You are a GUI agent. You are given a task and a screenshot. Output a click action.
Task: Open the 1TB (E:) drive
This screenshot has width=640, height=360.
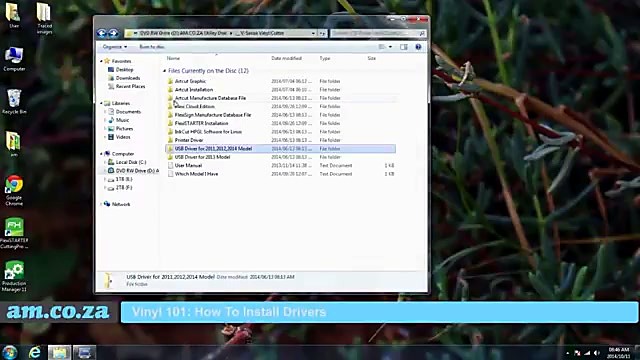[x=124, y=179]
